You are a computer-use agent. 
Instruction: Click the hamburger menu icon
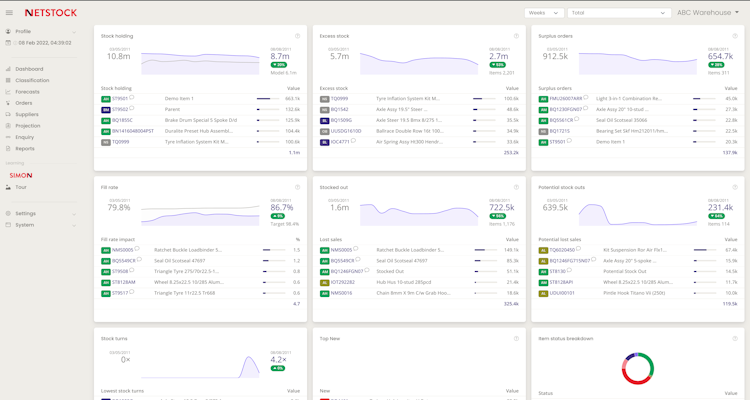click(x=9, y=14)
